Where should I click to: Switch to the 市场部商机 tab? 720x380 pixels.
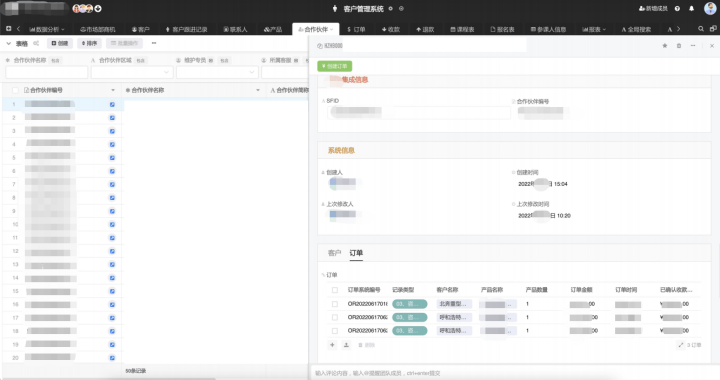pos(97,29)
